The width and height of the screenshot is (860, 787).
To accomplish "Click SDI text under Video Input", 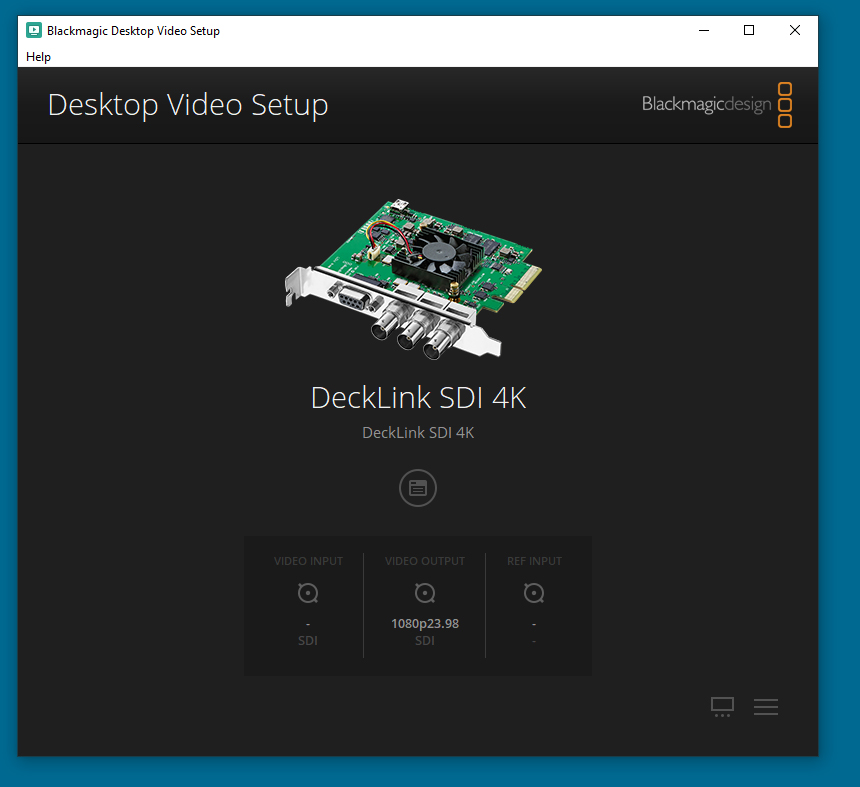I will 308,641.
